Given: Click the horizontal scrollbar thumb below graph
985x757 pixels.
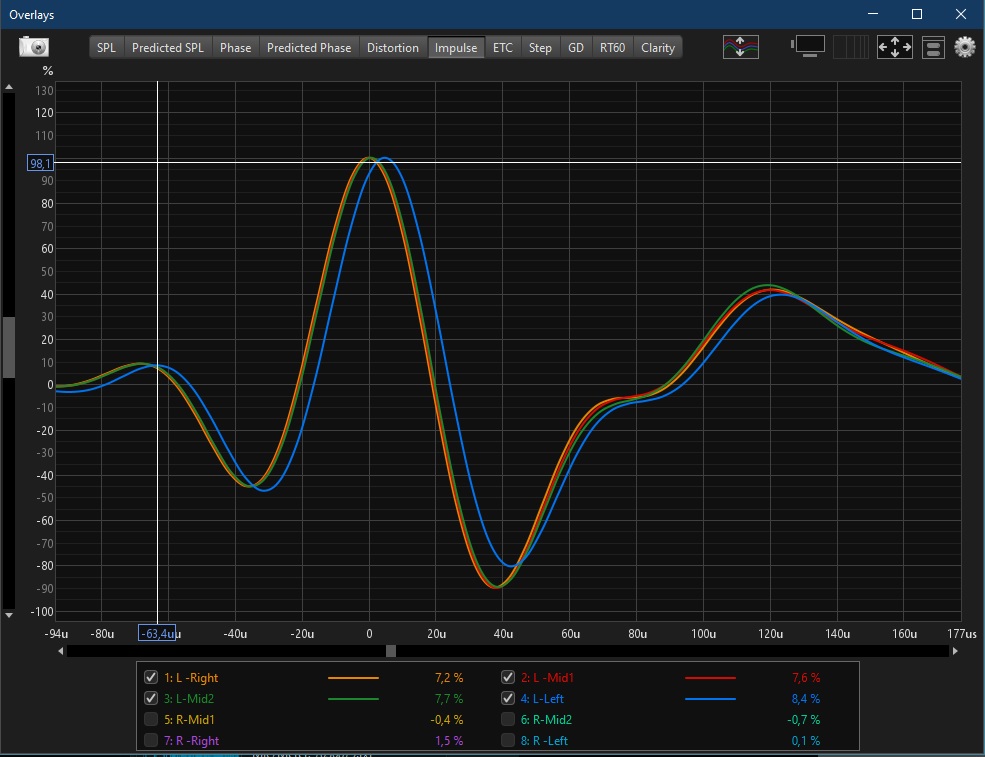Looking at the screenshot, I should (391, 651).
